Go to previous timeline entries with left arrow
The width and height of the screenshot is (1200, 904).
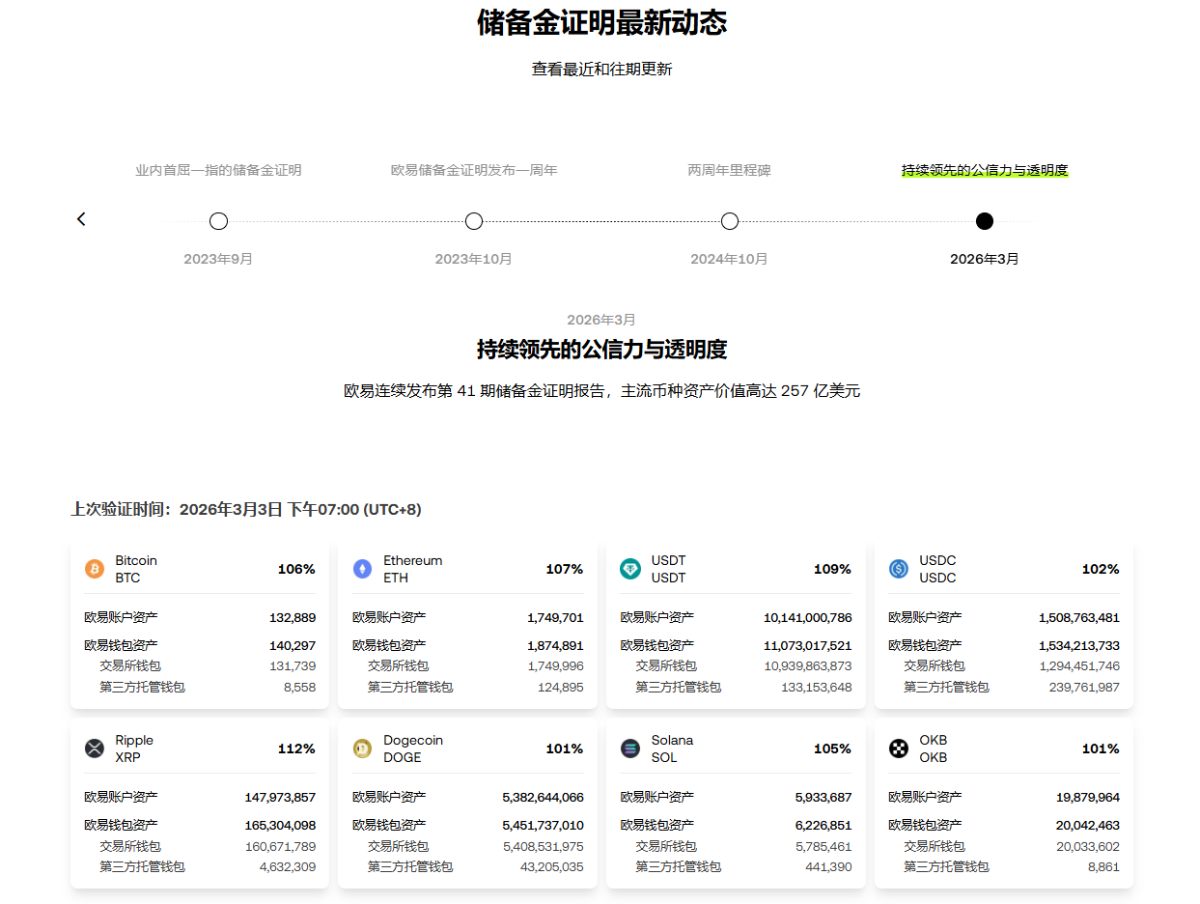point(81,219)
